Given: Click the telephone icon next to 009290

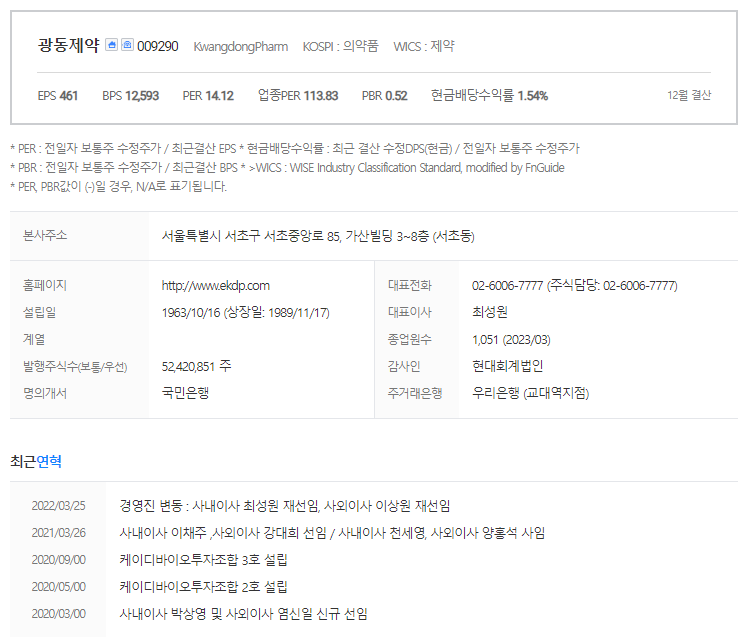Looking at the screenshot, I should [x=127, y=44].
